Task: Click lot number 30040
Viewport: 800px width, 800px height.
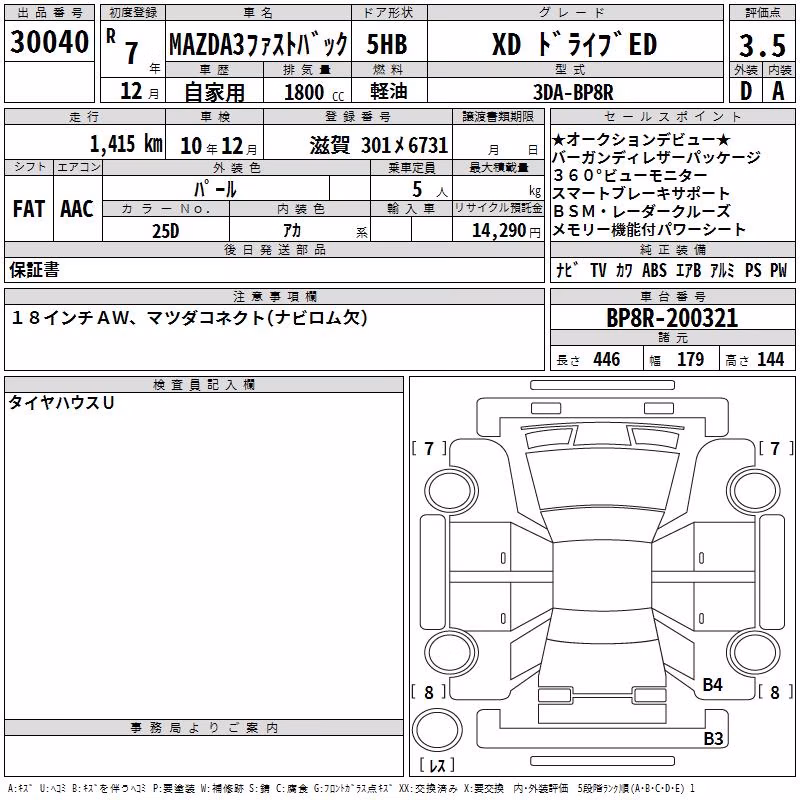Action: [49, 42]
